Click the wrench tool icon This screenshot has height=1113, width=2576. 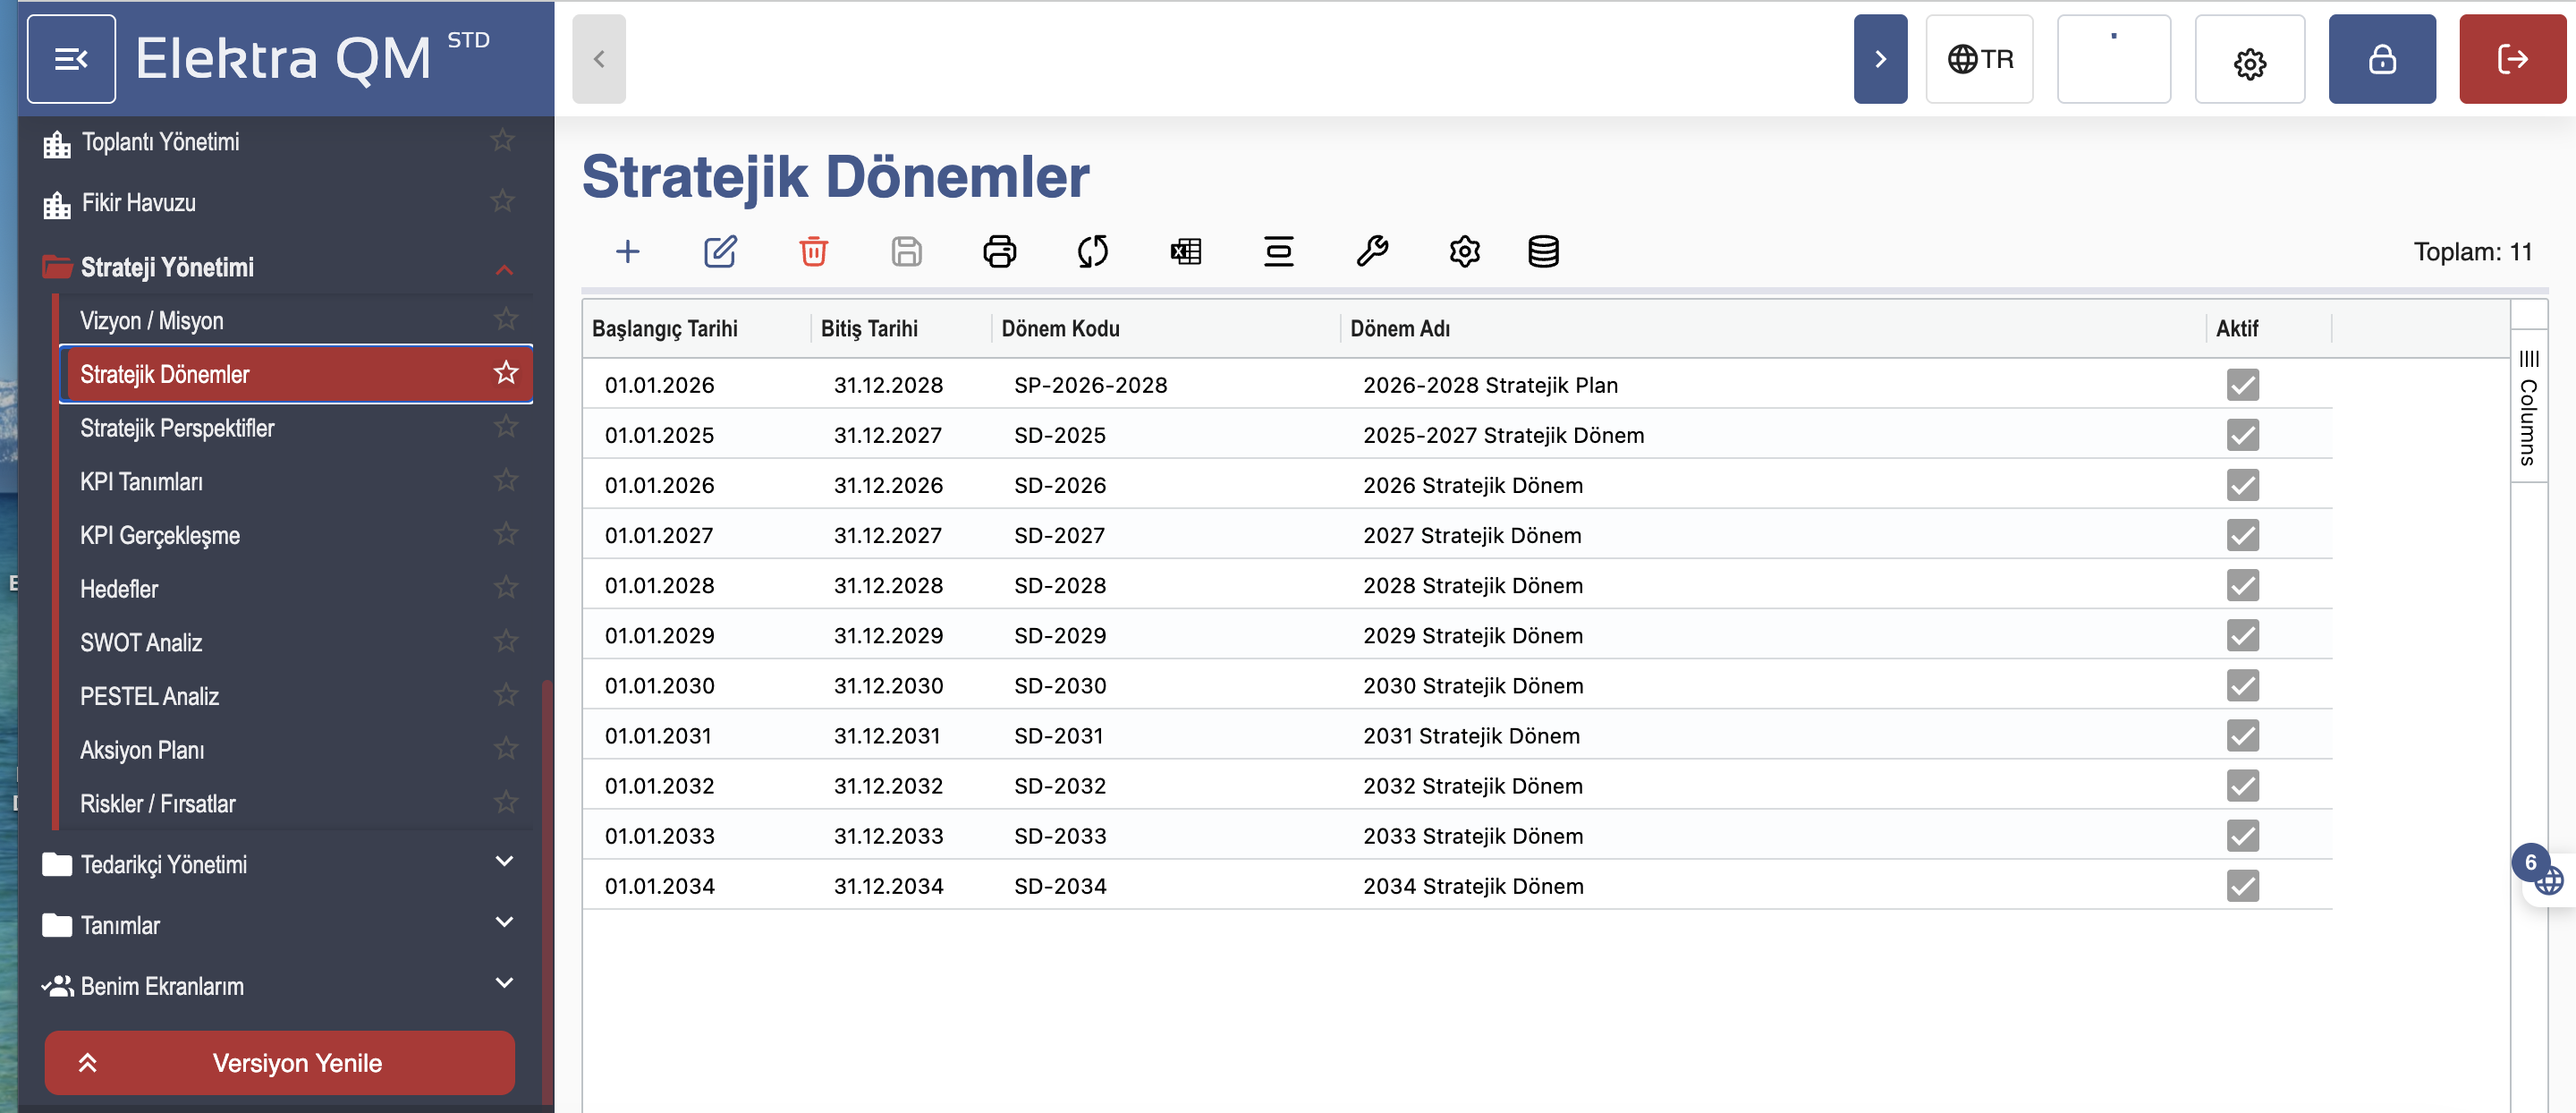pos(1371,251)
